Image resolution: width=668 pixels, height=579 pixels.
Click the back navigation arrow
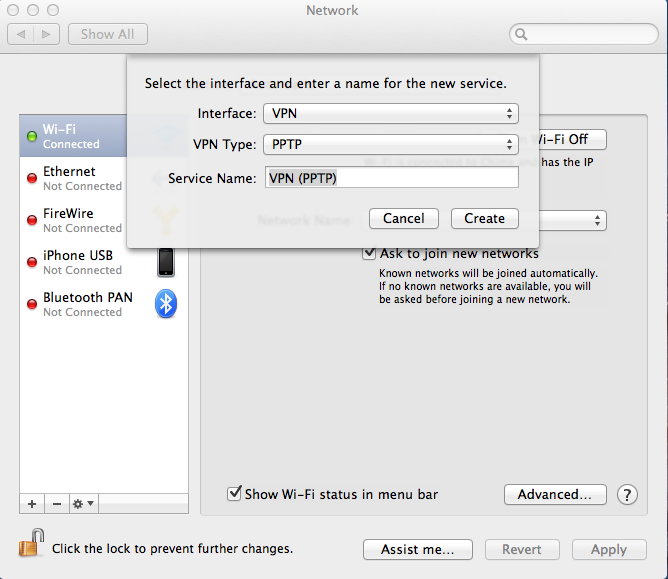tap(20, 34)
